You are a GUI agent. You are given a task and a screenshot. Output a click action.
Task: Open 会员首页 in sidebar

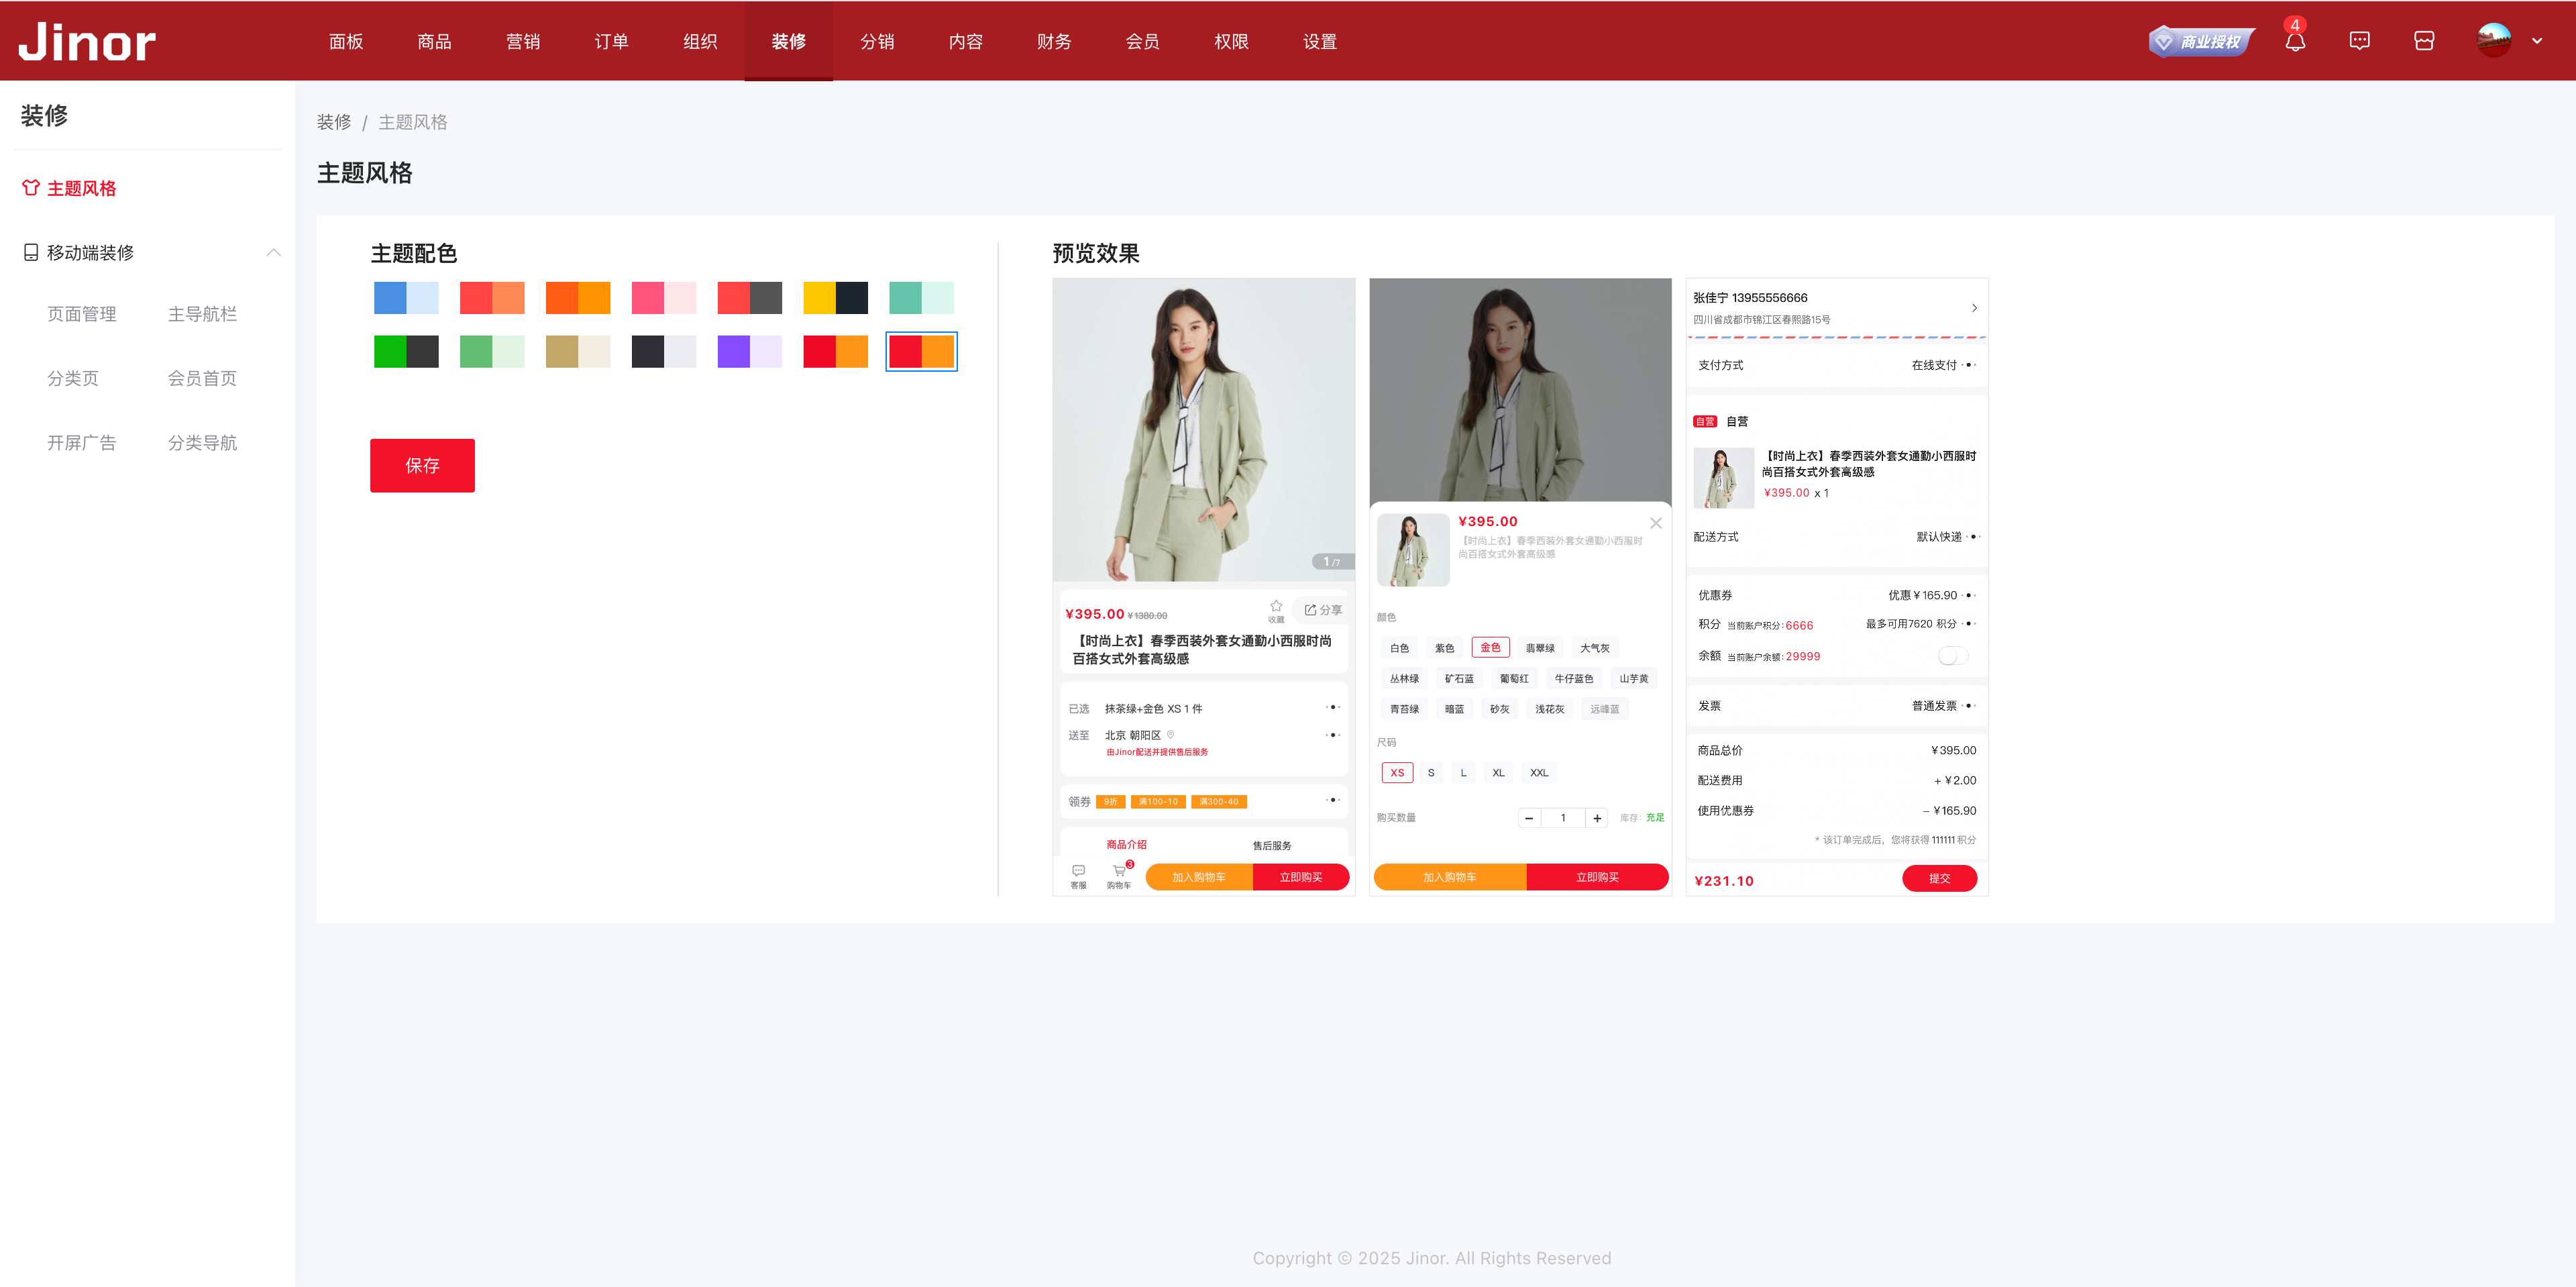(x=202, y=378)
